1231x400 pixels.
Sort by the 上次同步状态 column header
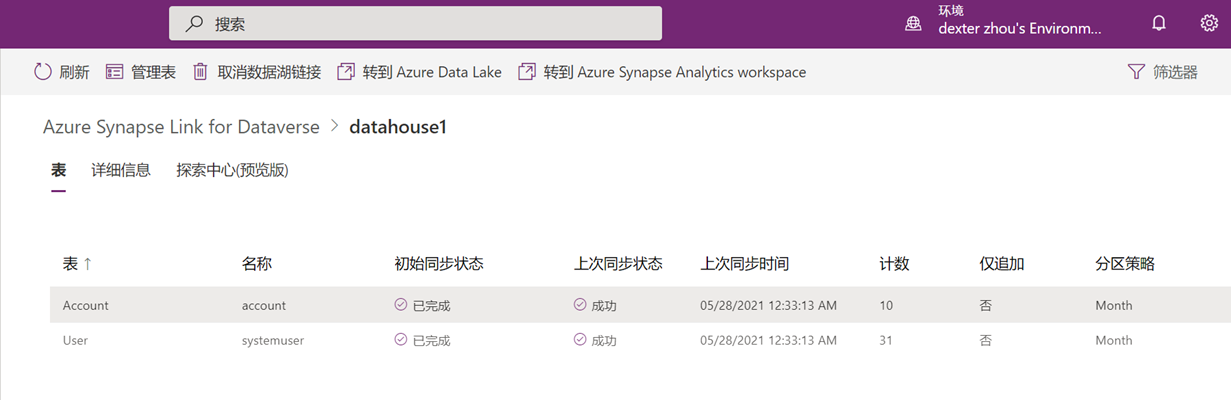click(x=618, y=264)
